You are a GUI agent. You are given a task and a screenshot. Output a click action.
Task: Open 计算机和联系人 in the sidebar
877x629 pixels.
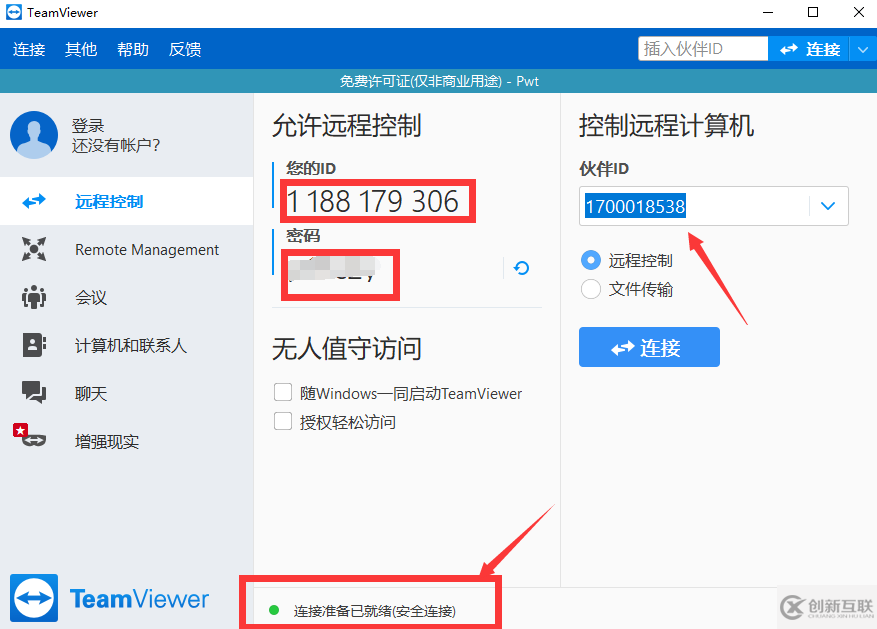point(126,346)
